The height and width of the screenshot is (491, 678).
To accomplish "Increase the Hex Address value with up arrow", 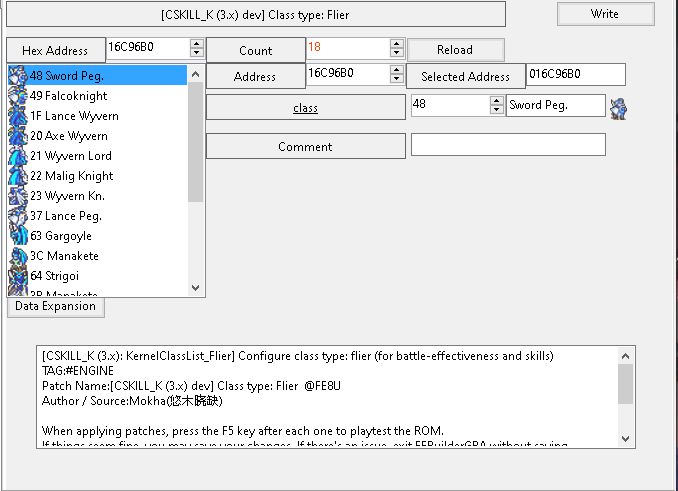I will (x=197, y=43).
